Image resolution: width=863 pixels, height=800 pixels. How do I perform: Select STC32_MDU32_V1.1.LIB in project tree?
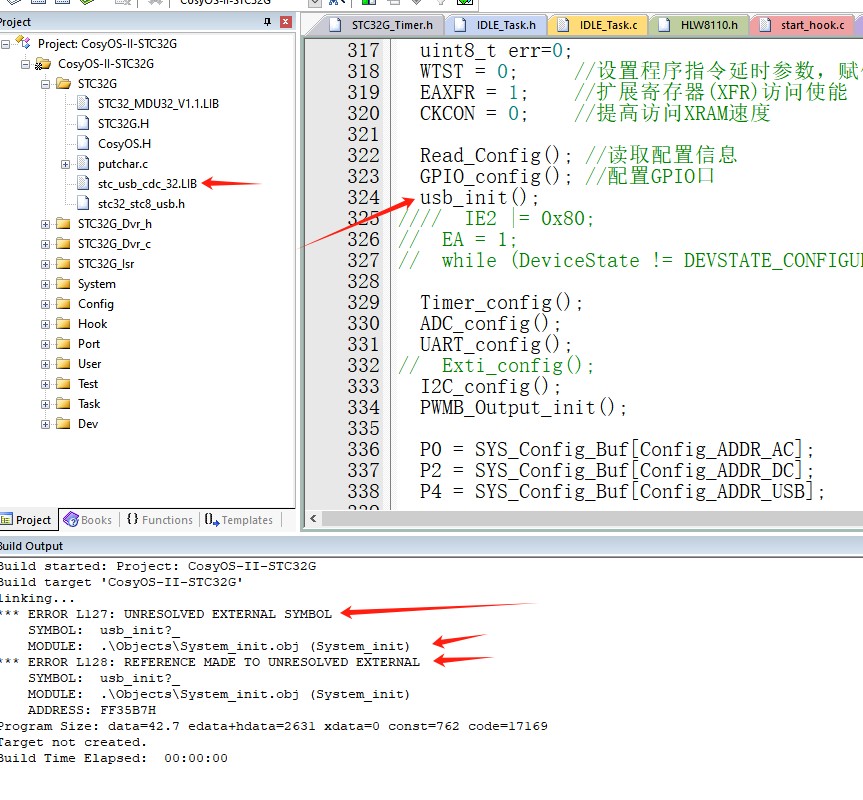click(158, 104)
